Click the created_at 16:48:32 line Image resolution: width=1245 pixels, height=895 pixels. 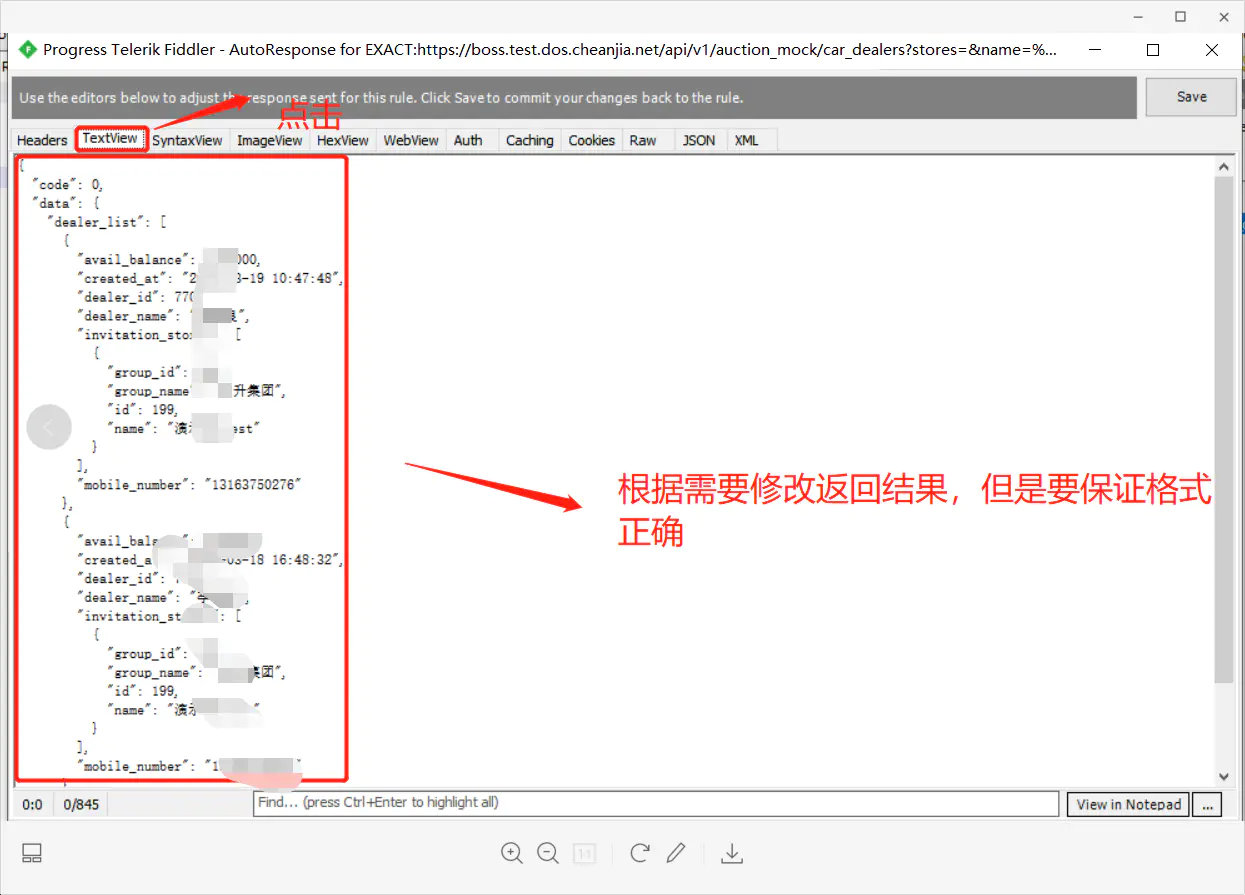[x=211, y=560]
